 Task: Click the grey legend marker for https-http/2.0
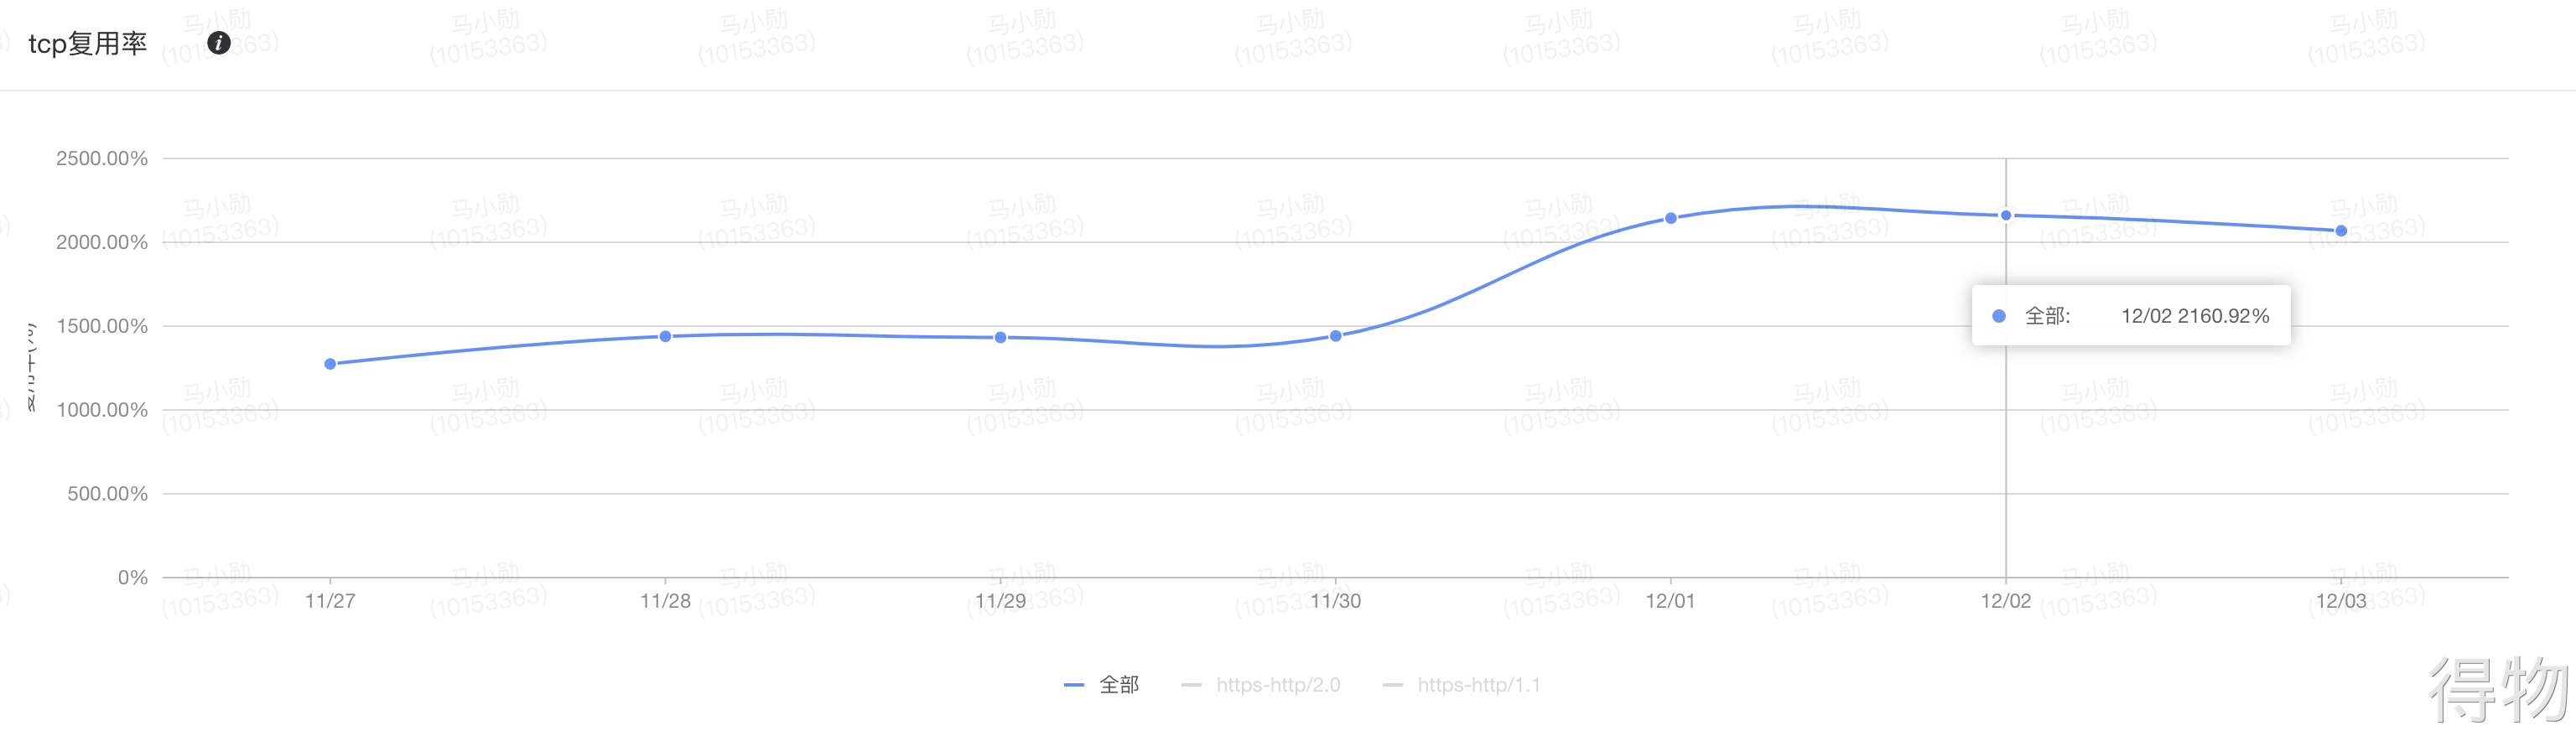click(x=1191, y=685)
